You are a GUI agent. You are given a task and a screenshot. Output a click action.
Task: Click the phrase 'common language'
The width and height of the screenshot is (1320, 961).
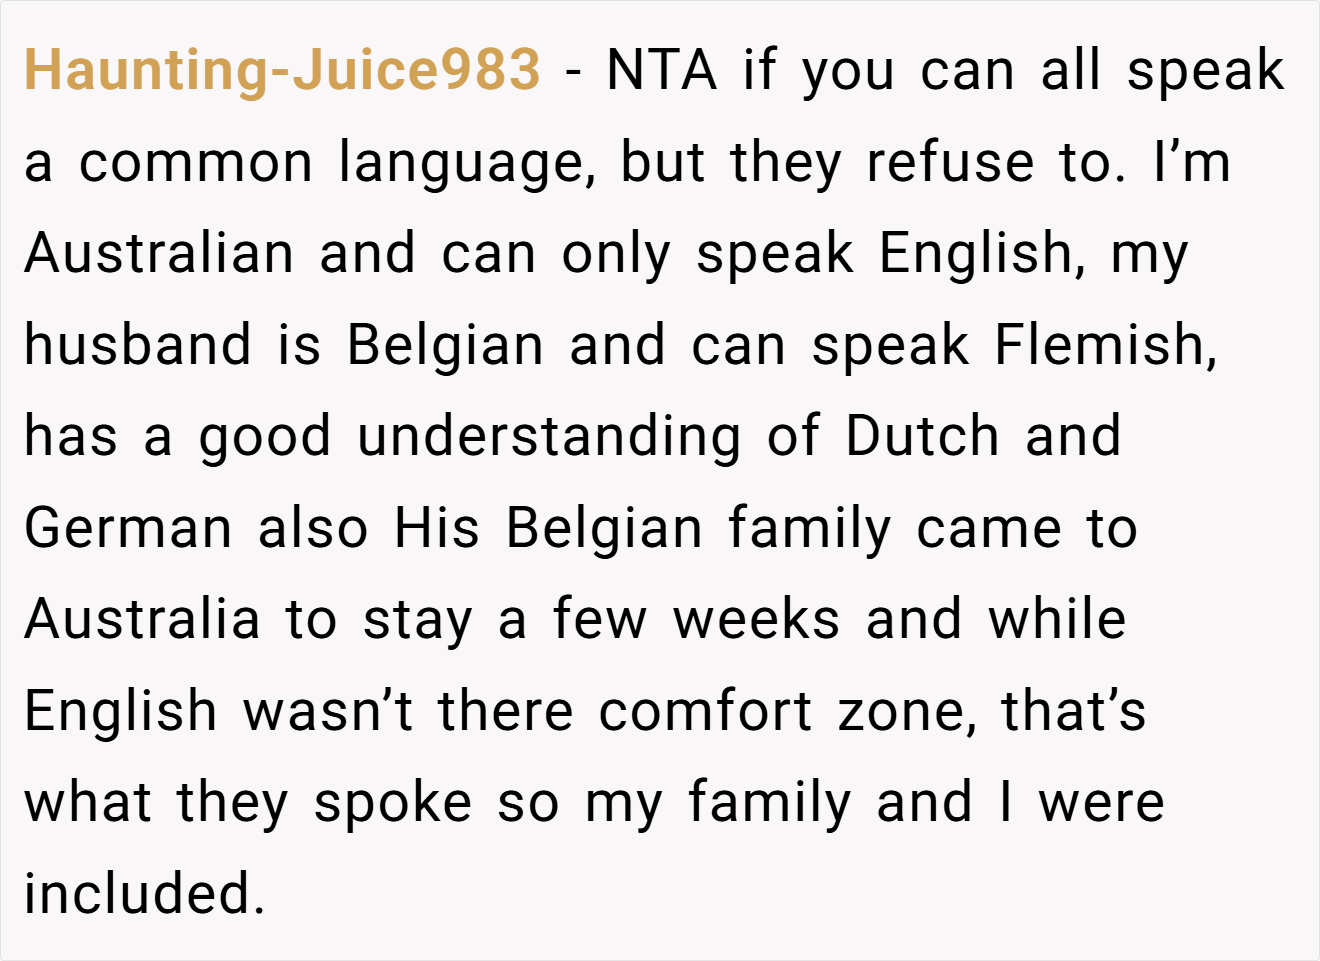tap(338, 163)
